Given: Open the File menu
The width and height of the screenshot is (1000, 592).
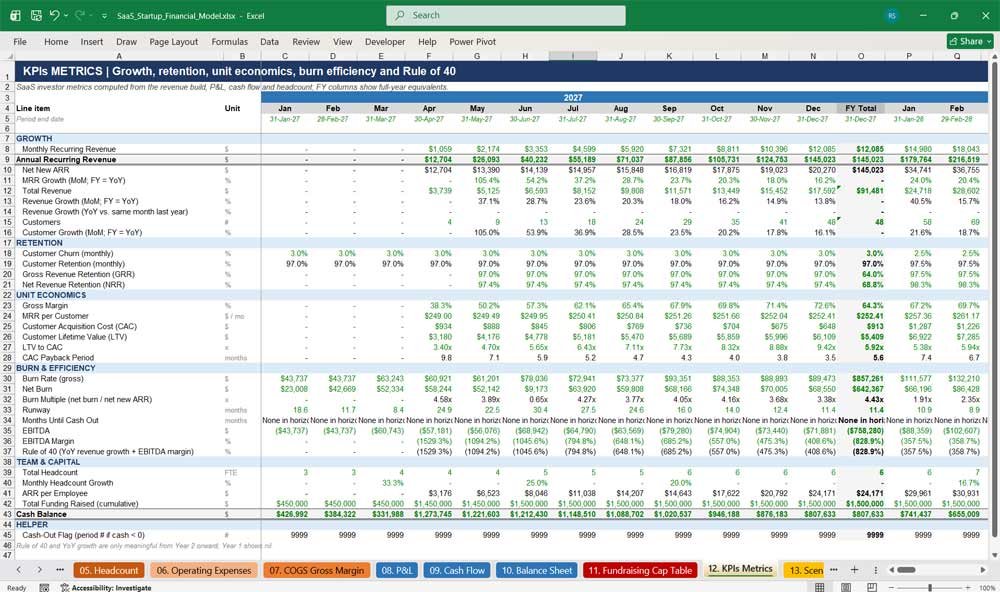Looking at the screenshot, I should click(20, 41).
